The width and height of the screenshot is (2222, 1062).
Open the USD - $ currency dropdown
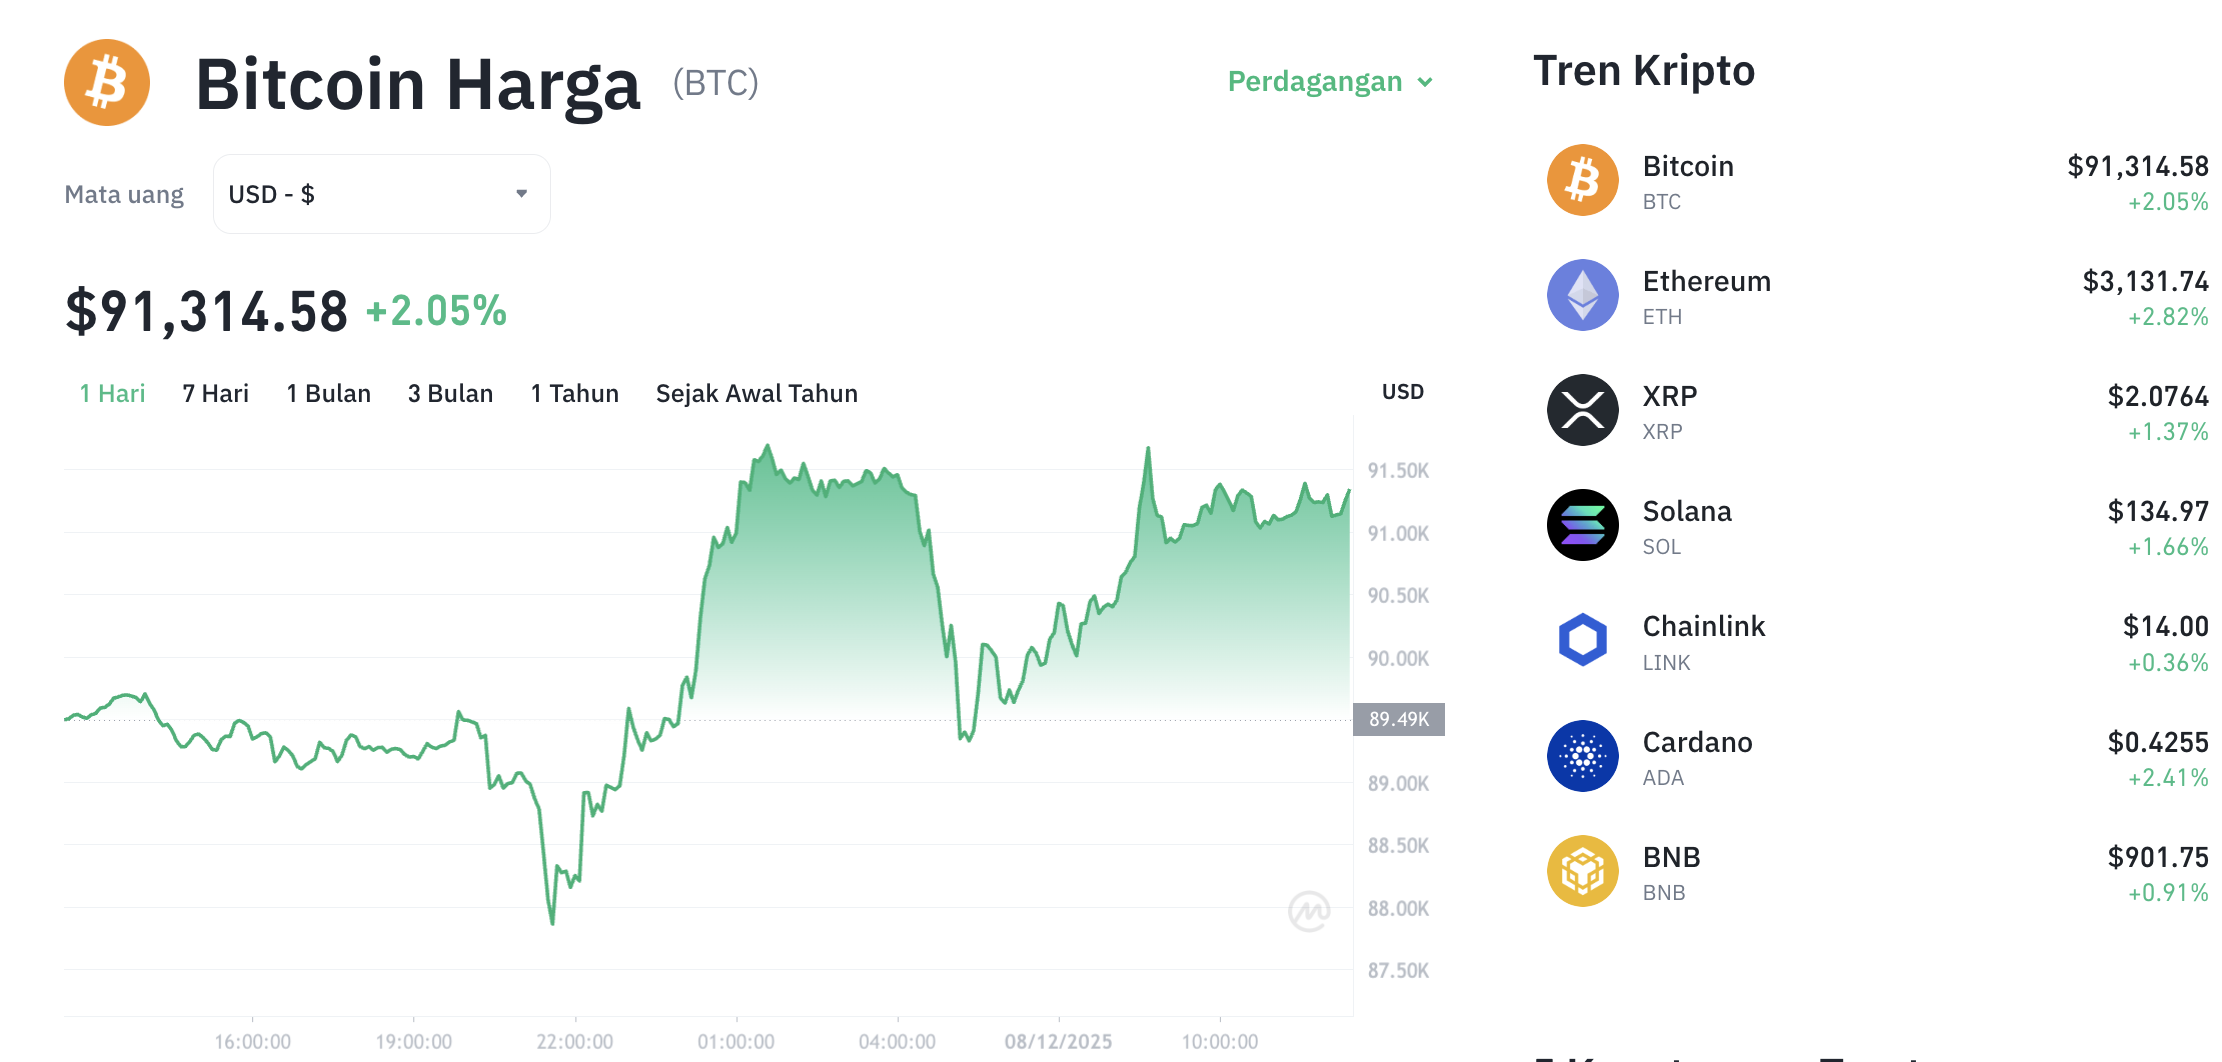(380, 193)
